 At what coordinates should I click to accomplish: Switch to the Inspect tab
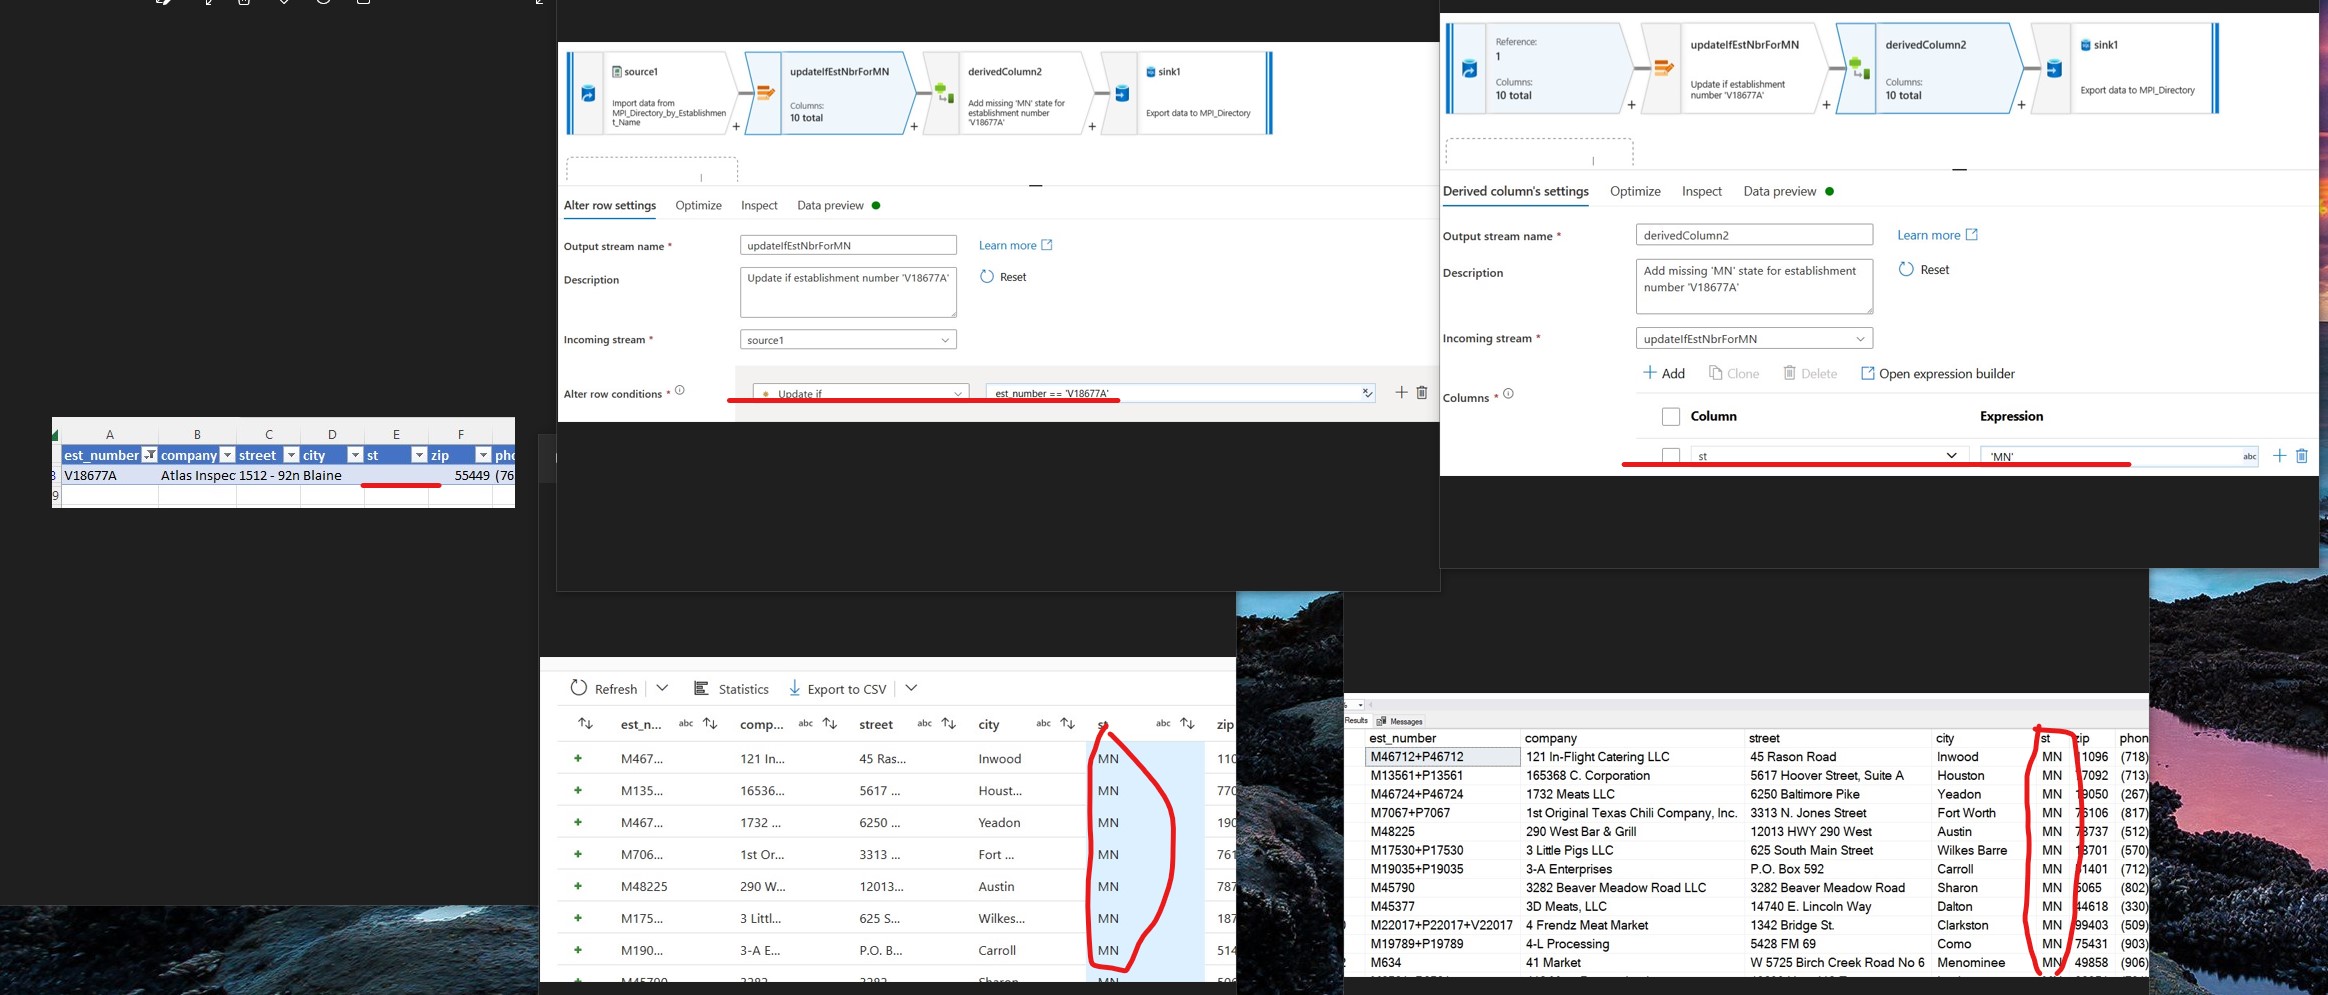coord(759,205)
